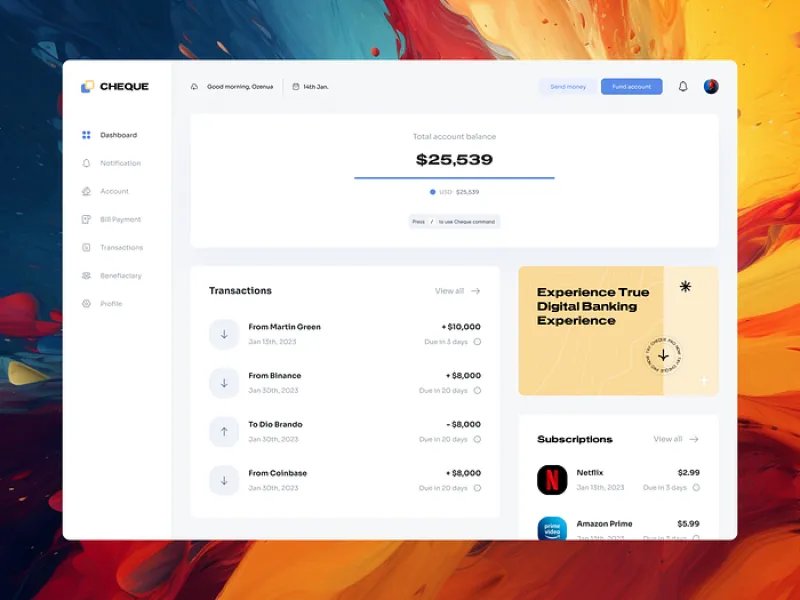The height and width of the screenshot is (600, 800).
Task: Select Transactions in the sidebar
Action: 112,247
